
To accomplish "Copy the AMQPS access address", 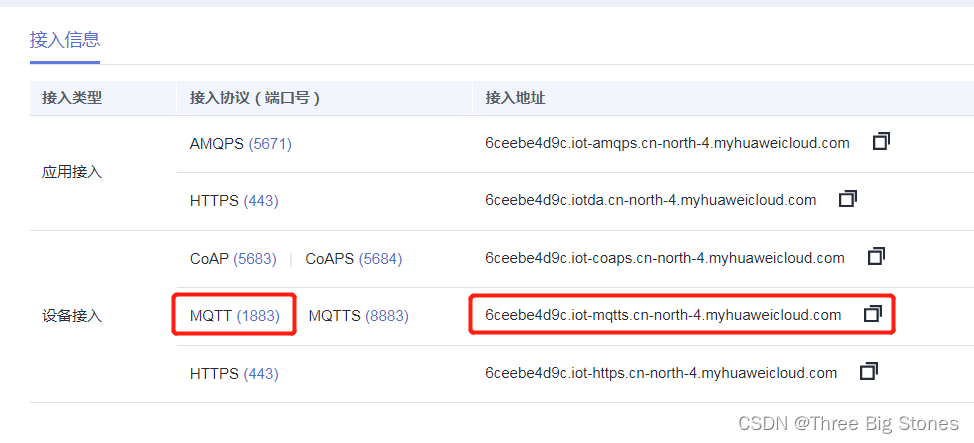I will (881, 142).
